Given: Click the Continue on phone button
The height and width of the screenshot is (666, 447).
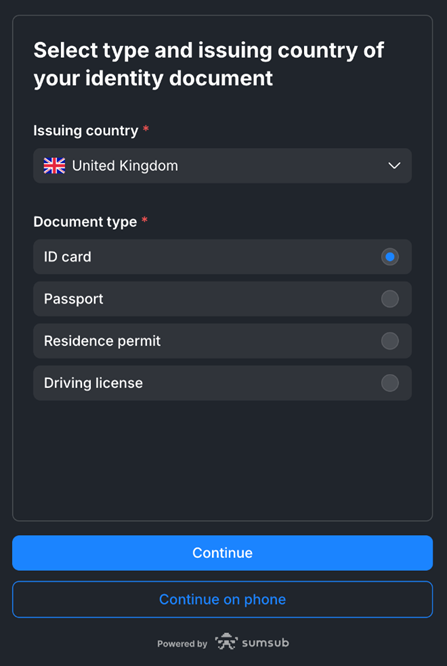Looking at the screenshot, I should click(x=222, y=599).
